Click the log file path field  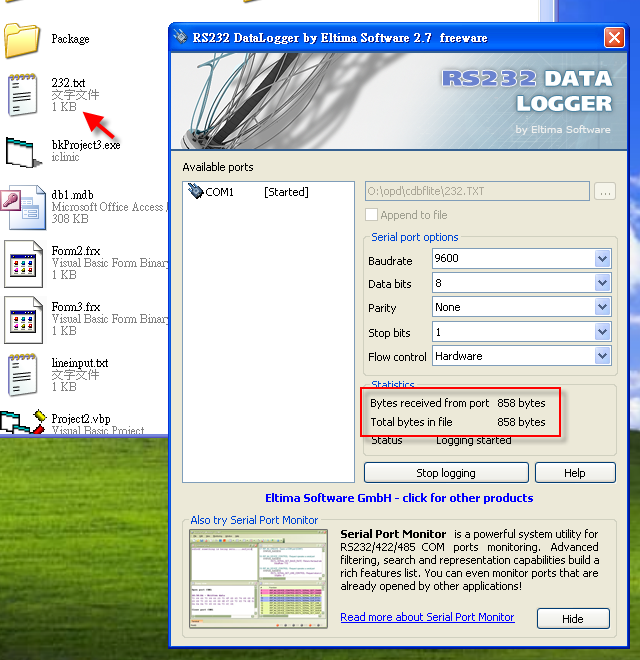click(477, 192)
